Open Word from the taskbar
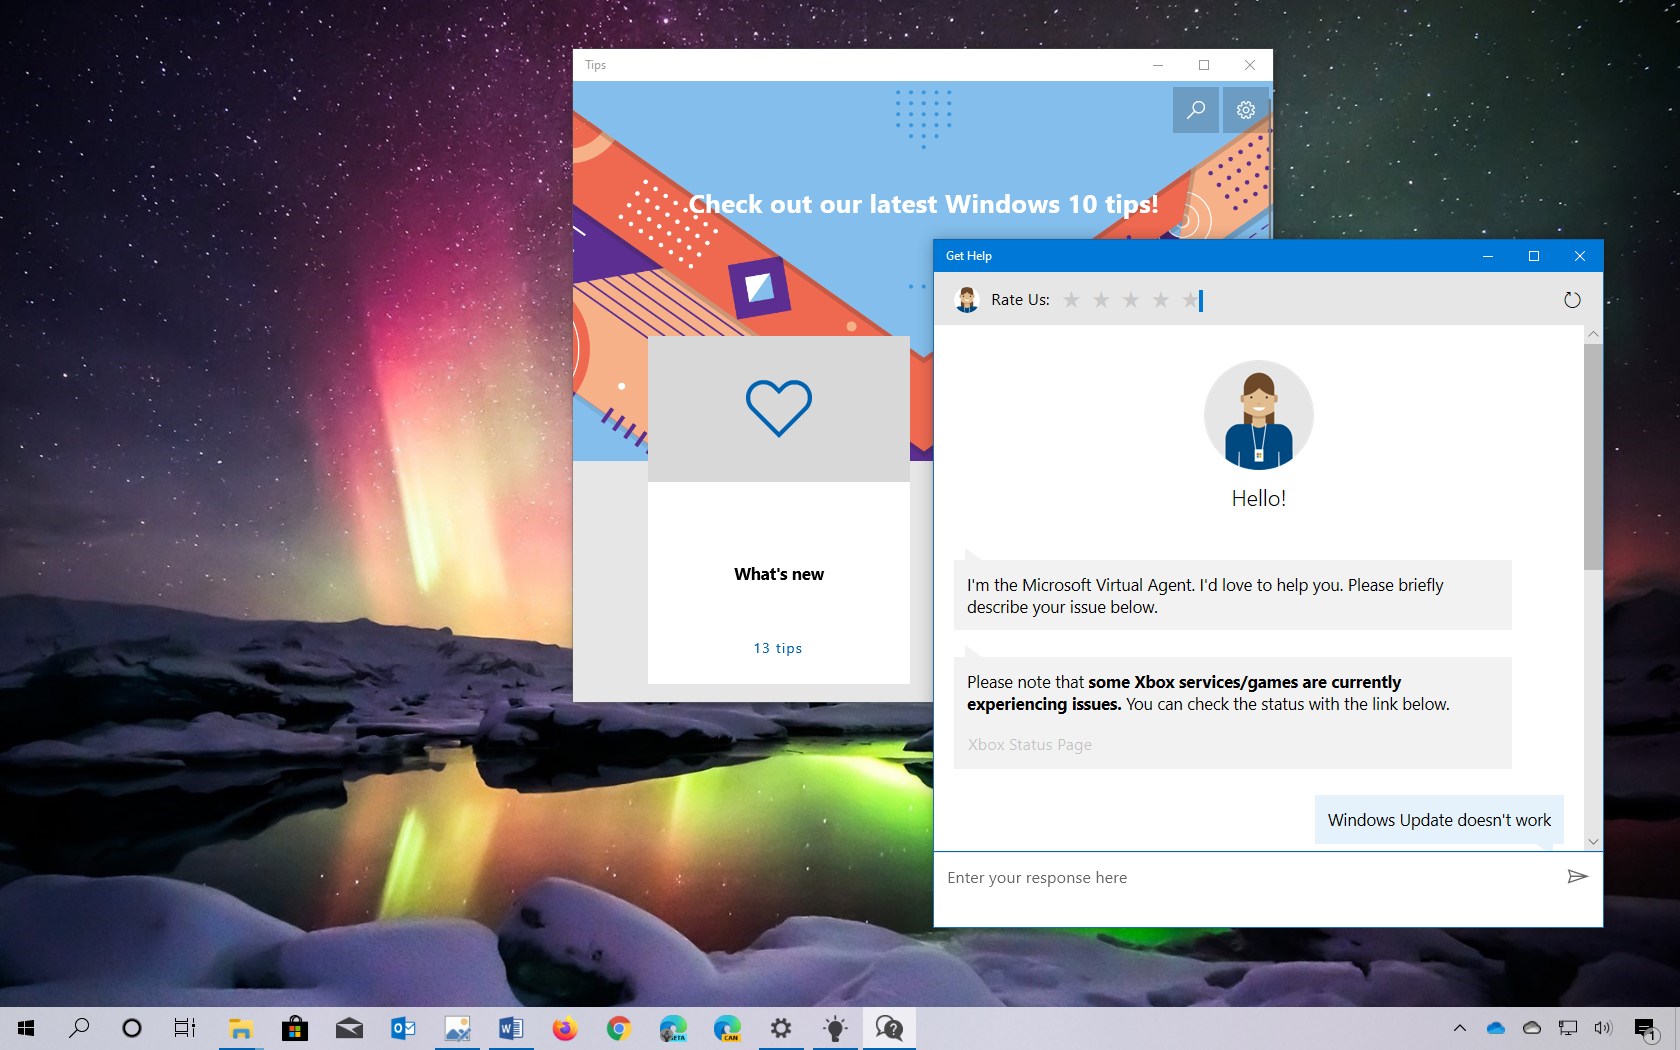Viewport: 1680px width, 1050px height. tap(511, 1028)
